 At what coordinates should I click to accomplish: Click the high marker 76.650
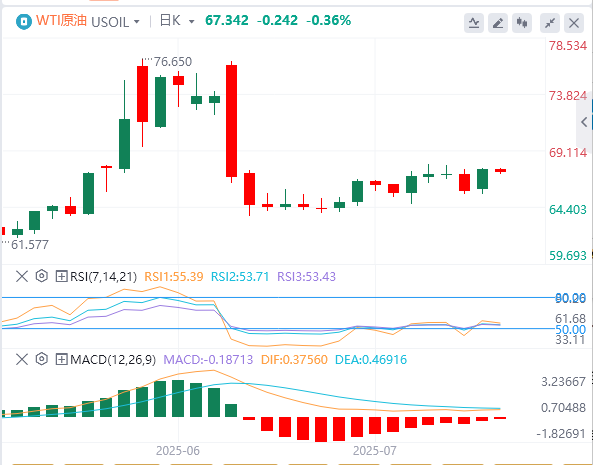[x=172, y=62]
